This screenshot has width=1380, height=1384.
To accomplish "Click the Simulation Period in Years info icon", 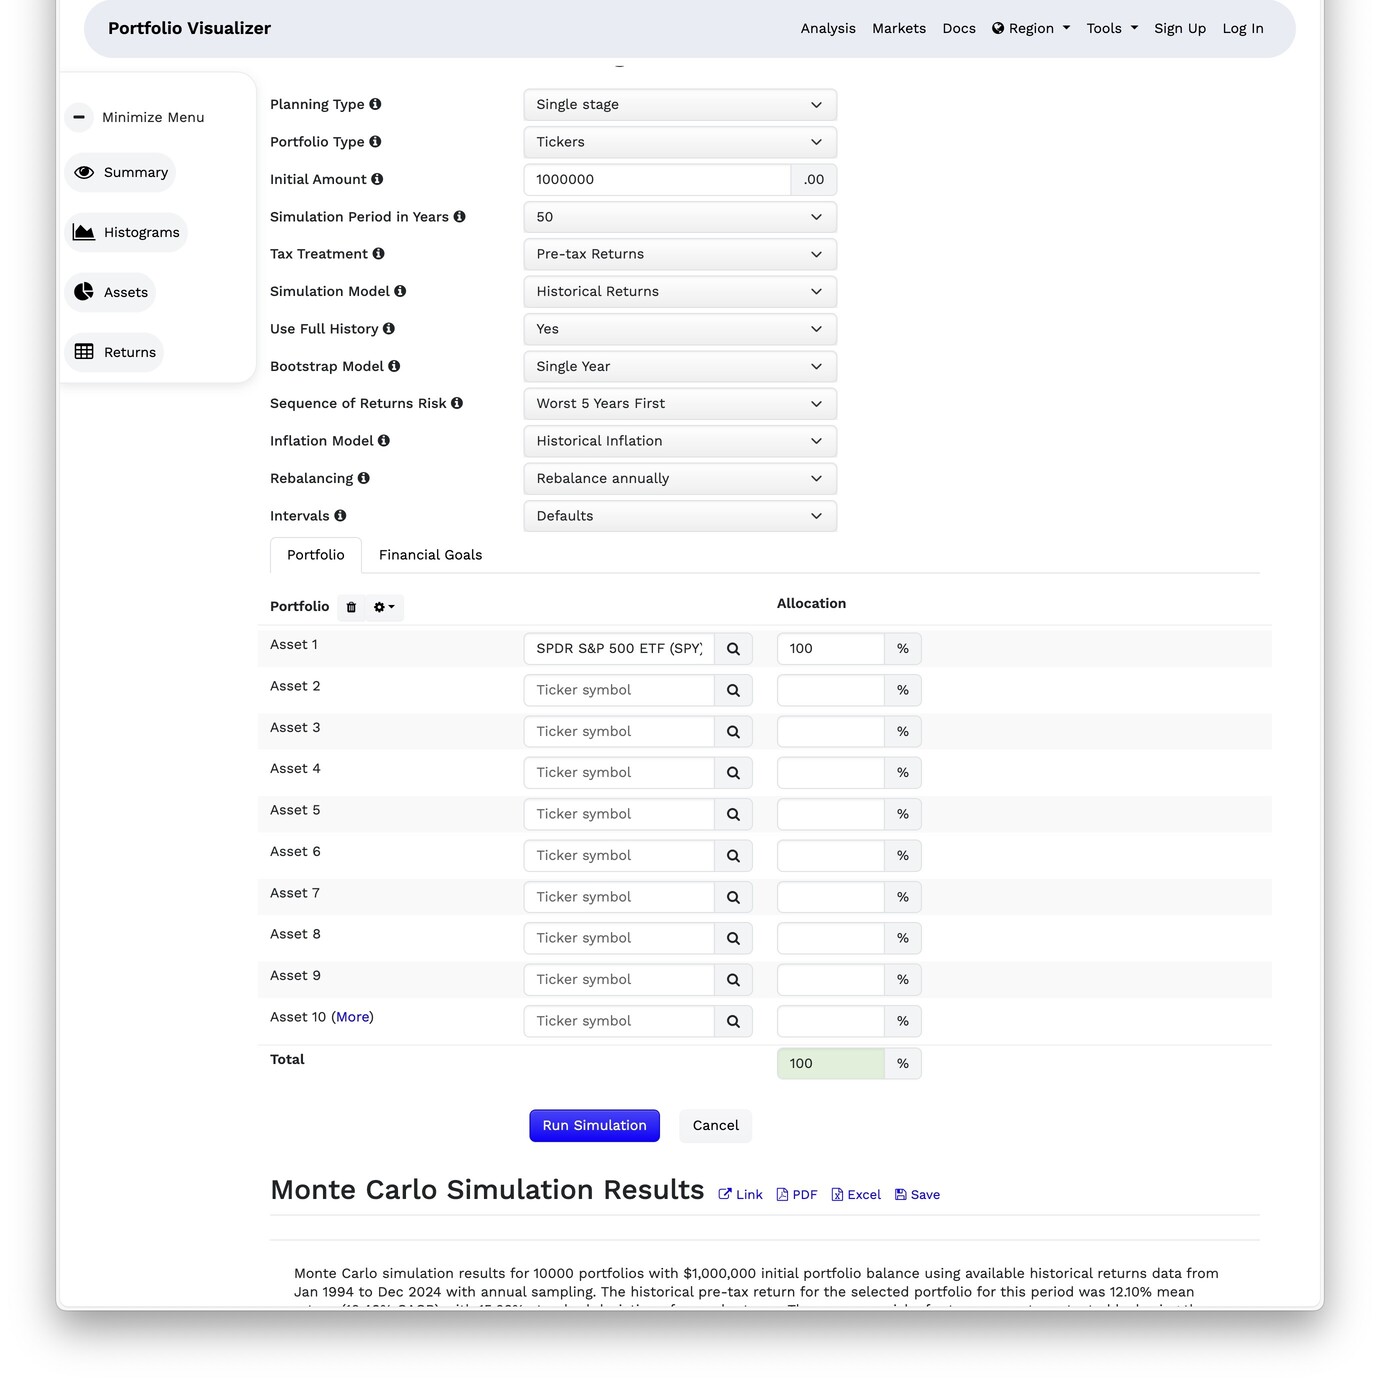I will click(459, 216).
